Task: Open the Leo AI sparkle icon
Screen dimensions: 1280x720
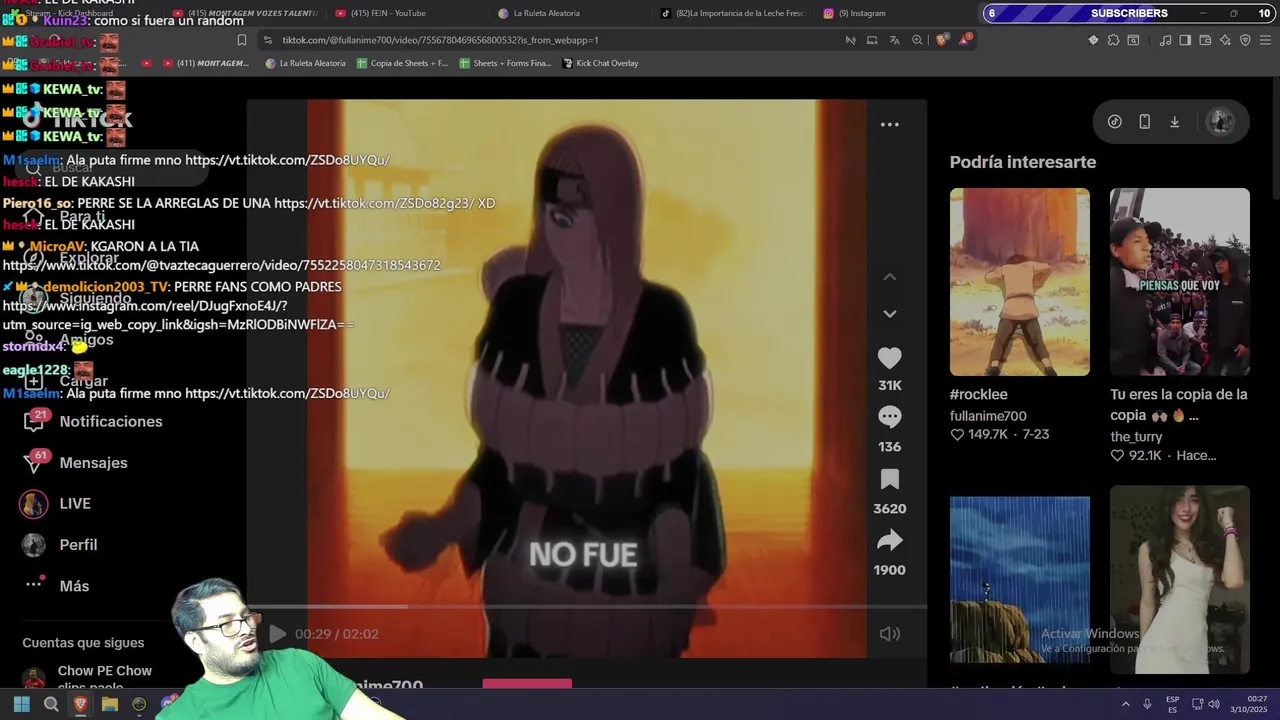Action: (x=1225, y=40)
